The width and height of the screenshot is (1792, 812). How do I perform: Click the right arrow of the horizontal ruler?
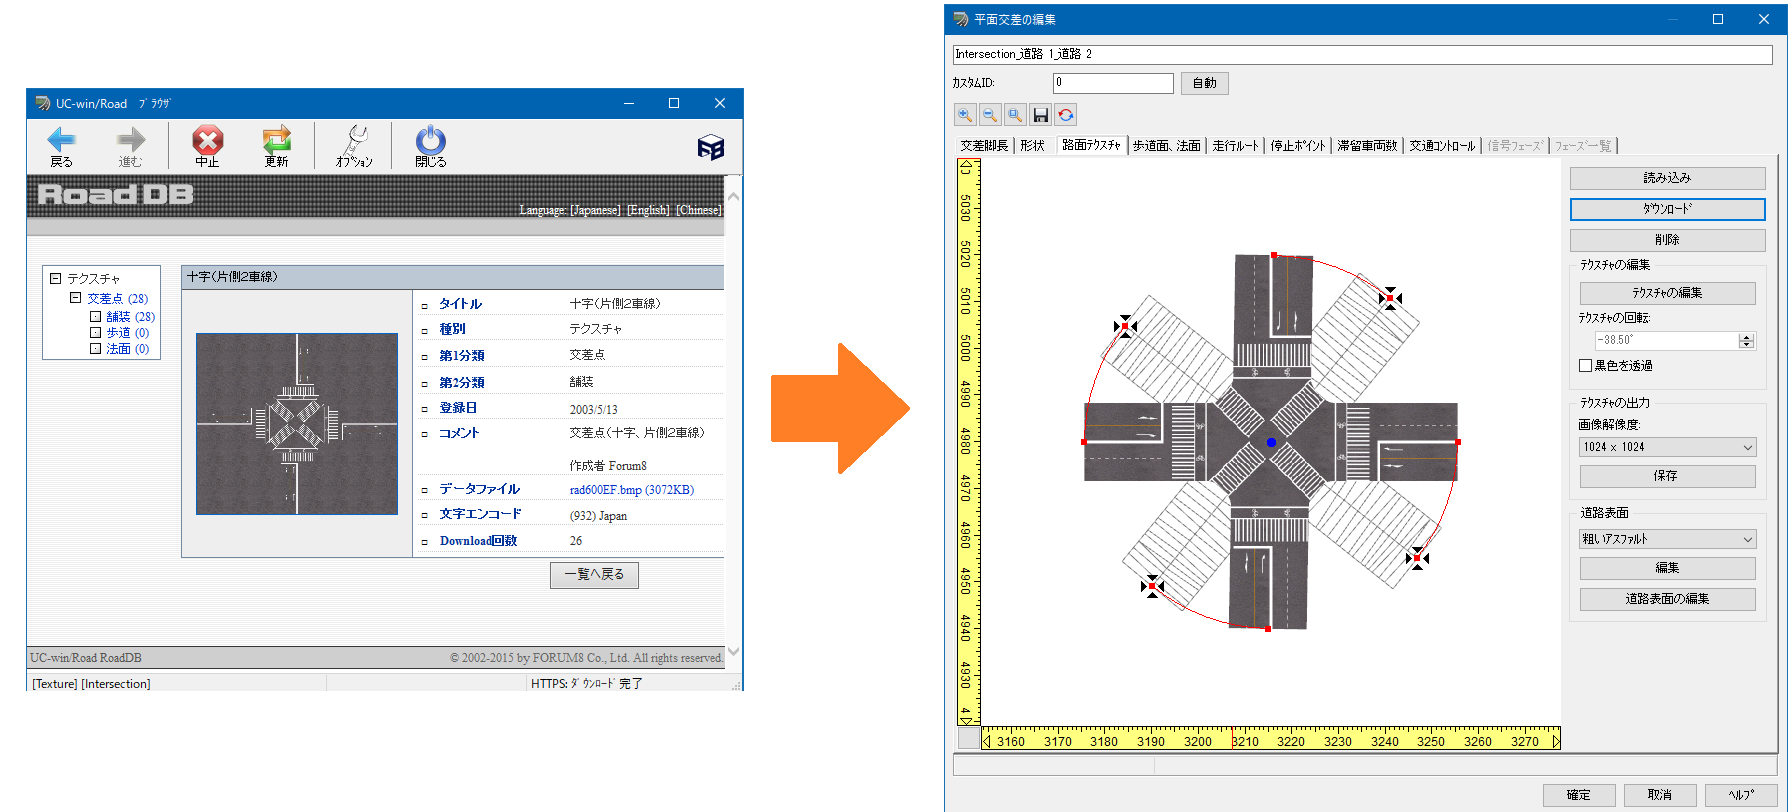pos(1556,741)
